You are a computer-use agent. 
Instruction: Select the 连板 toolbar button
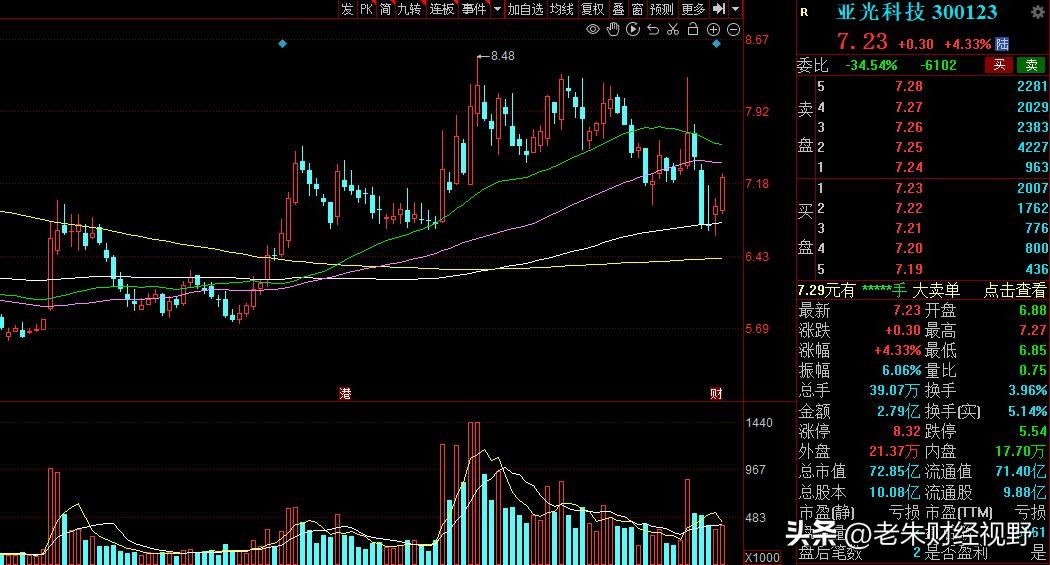point(442,9)
